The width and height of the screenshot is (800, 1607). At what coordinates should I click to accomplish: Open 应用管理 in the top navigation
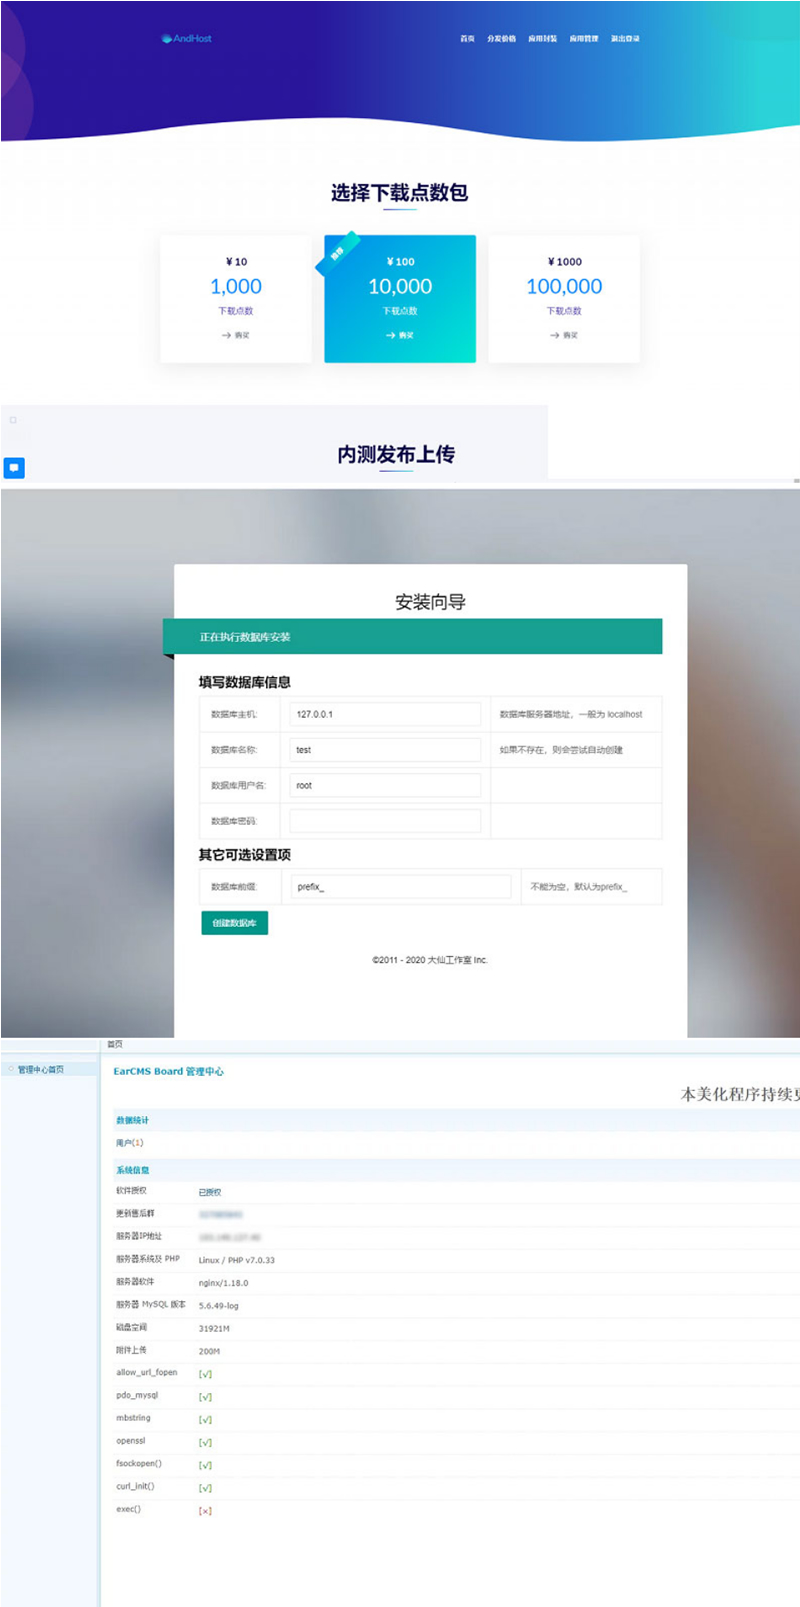point(583,39)
